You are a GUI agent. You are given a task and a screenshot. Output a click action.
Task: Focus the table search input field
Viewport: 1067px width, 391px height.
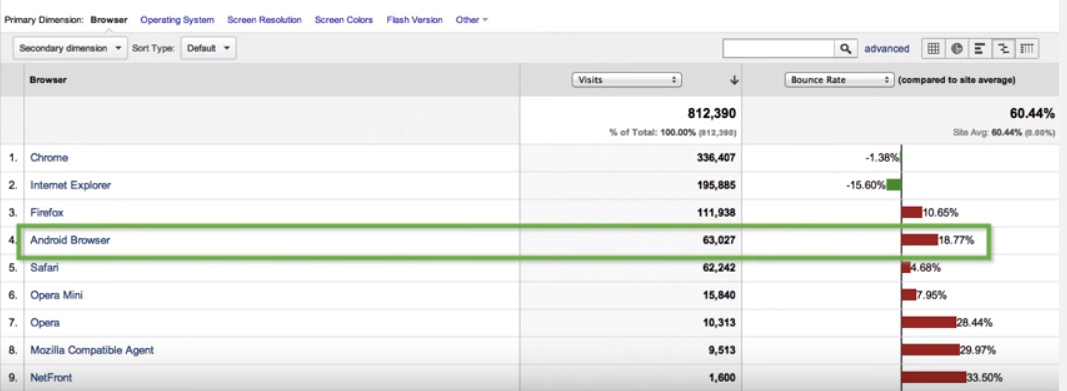[x=779, y=48]
